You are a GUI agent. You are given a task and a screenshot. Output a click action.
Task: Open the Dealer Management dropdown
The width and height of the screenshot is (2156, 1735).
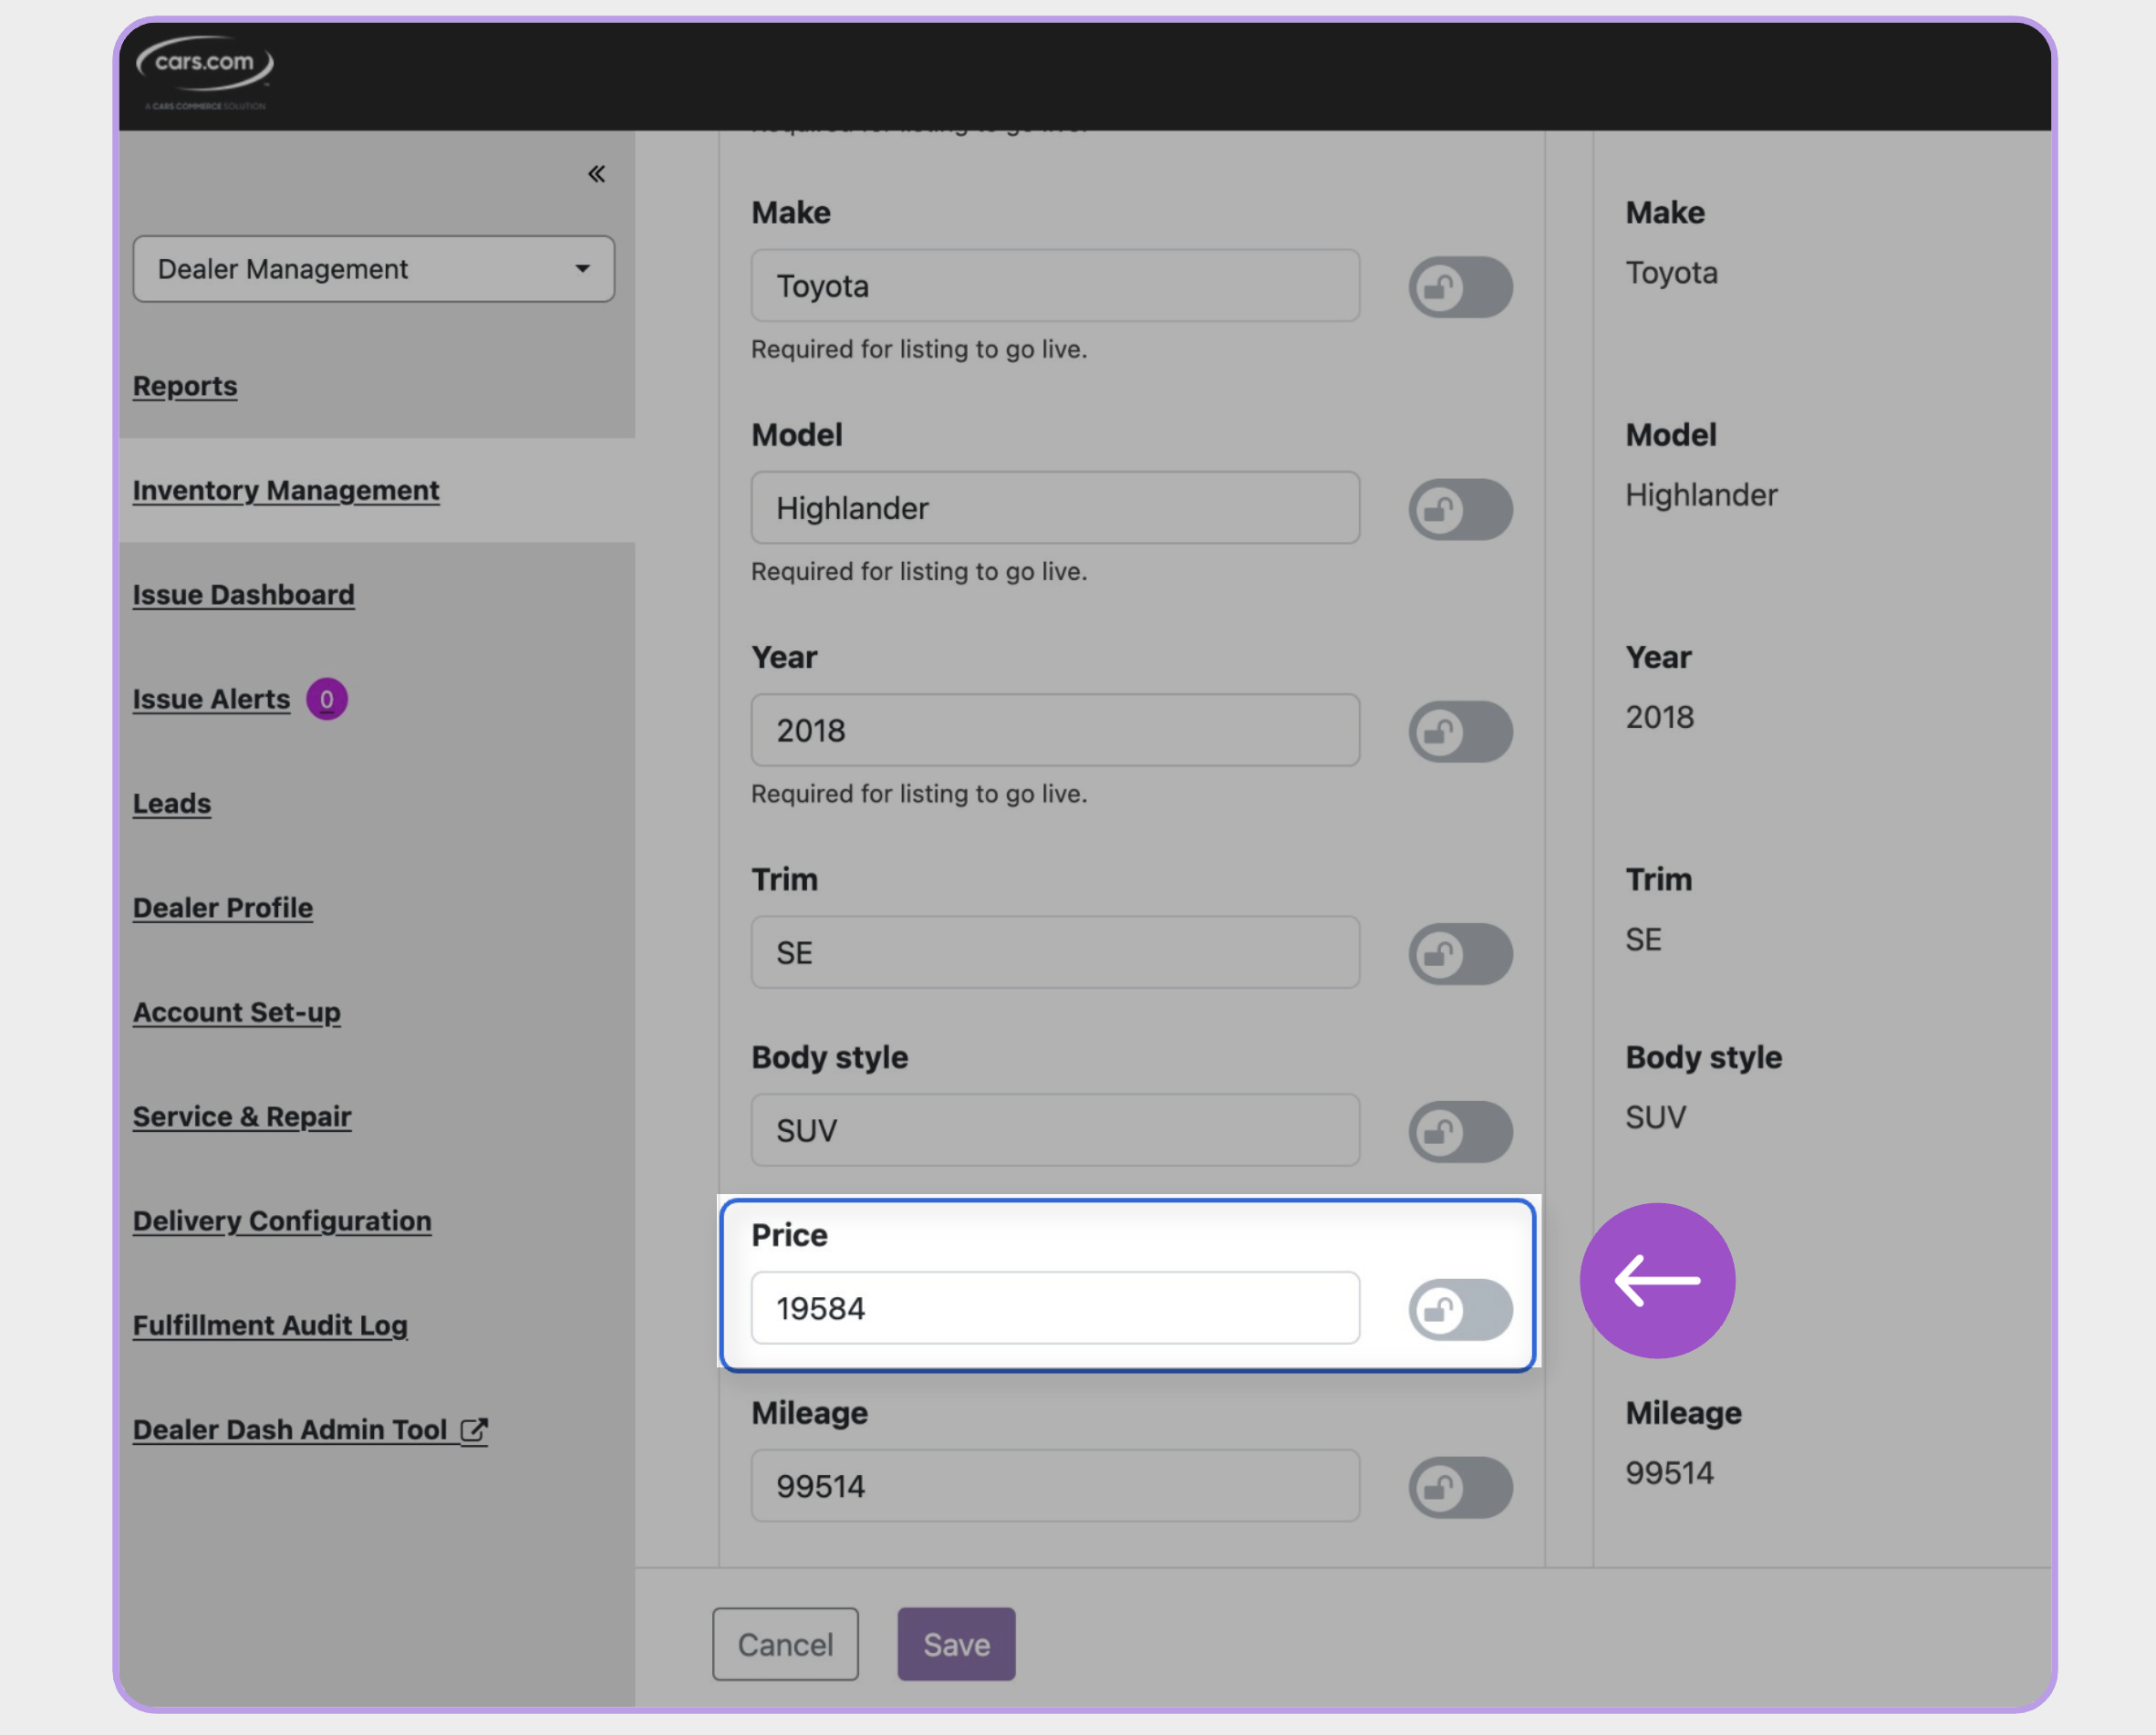[373, 269]
